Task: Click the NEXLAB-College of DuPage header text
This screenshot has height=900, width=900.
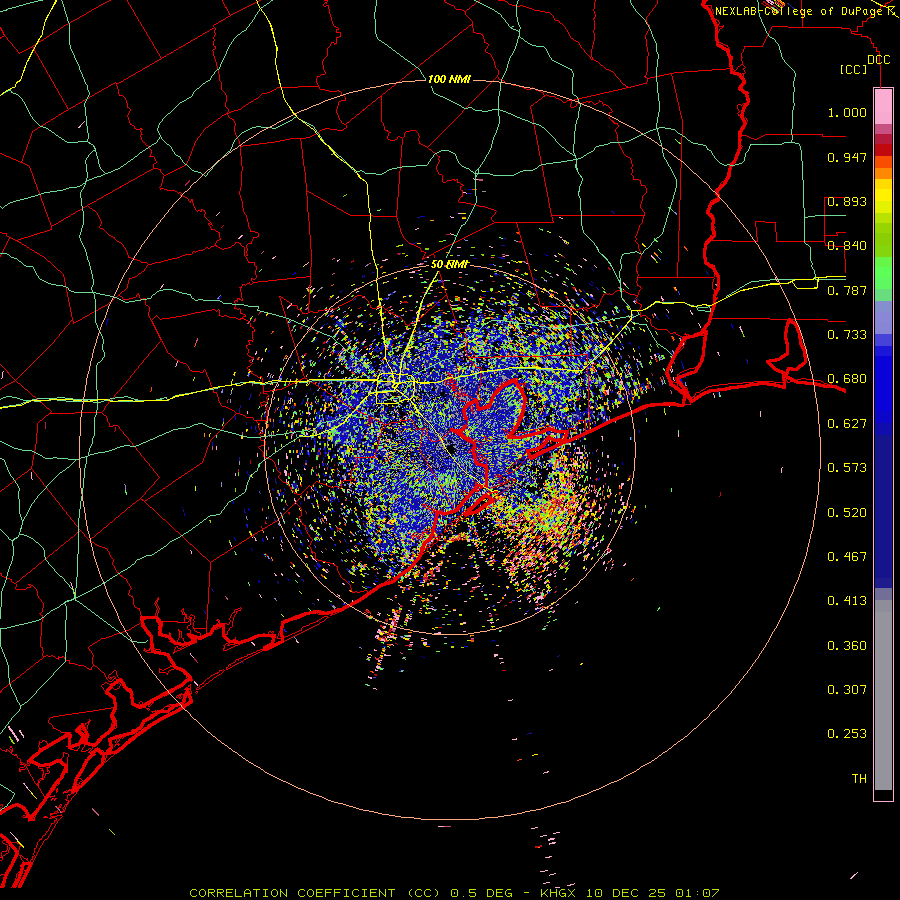Action: [x=800, y=11]
